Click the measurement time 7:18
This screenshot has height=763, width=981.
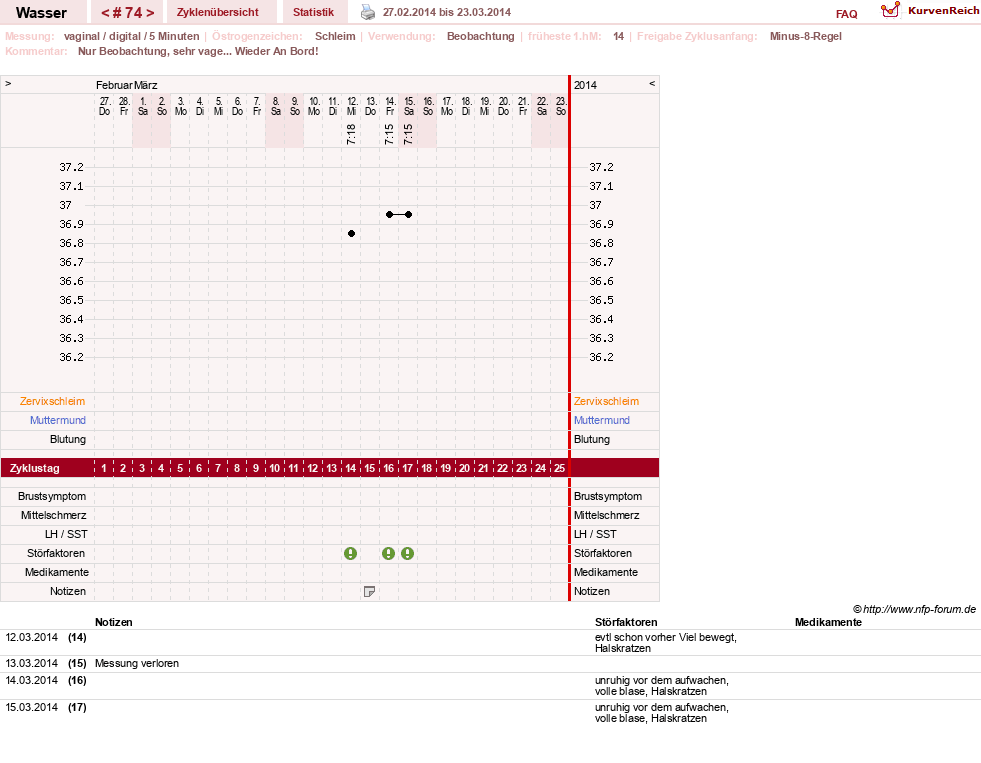coord(351,134)
